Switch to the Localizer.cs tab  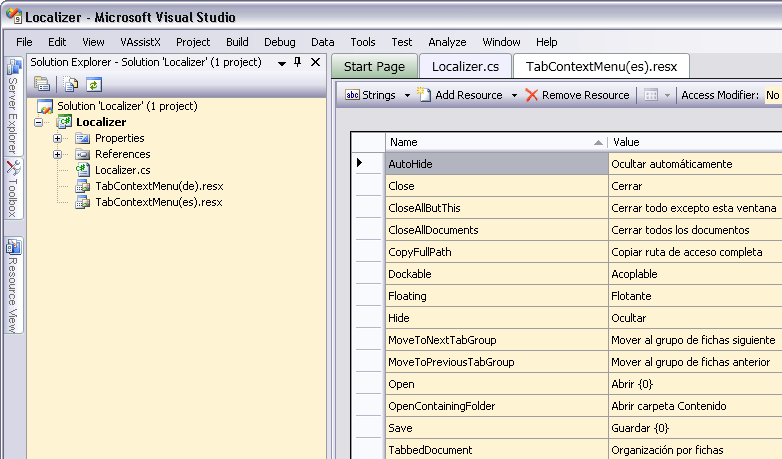[465, 66]
